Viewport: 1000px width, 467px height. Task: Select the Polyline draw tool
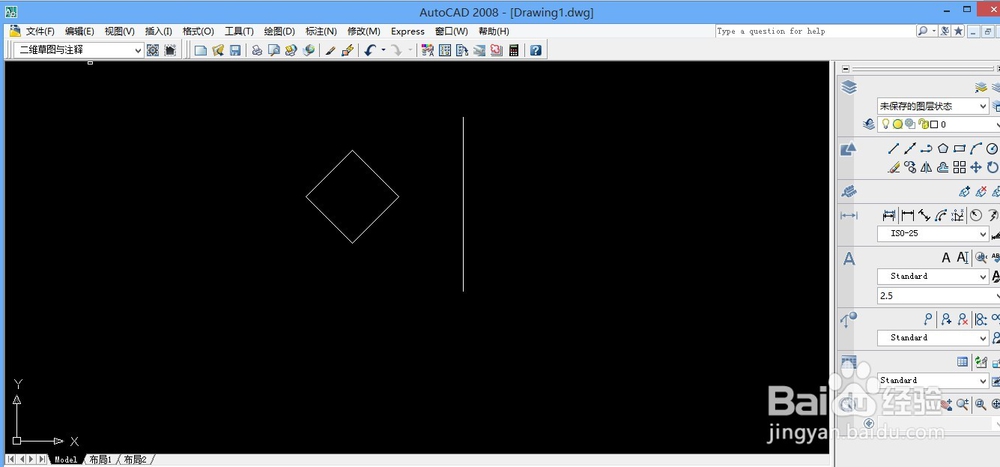tap(927, 149)
